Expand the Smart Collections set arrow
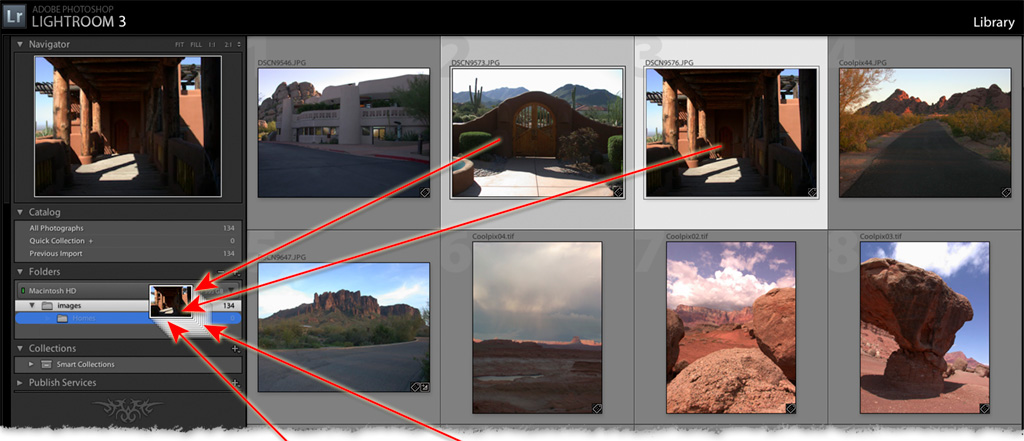This screenshot has height=441, width=1024. pyautogui.click(x=31, y=365)
